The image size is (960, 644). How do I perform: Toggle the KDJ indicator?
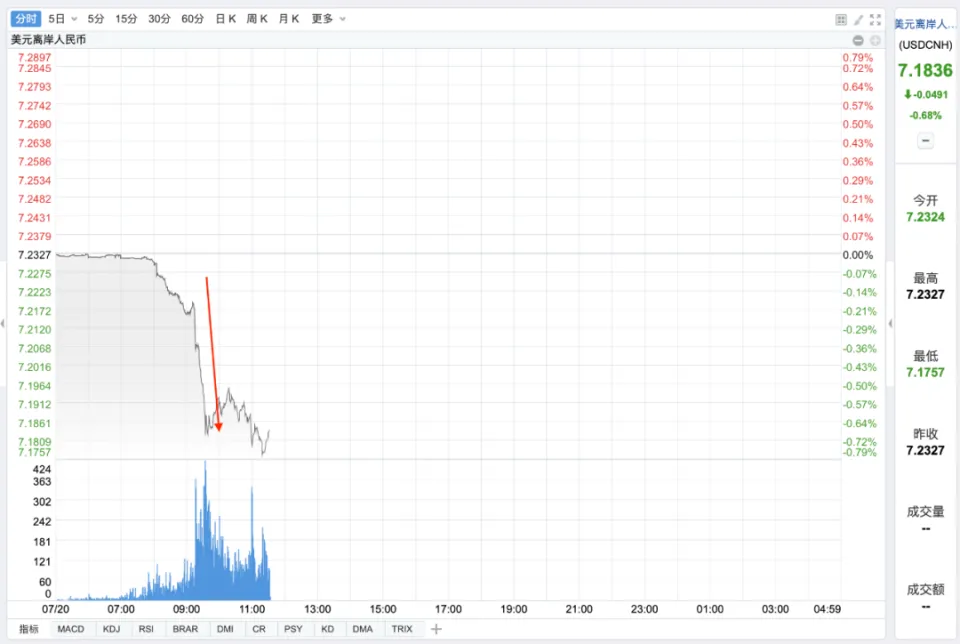point(110,629)
